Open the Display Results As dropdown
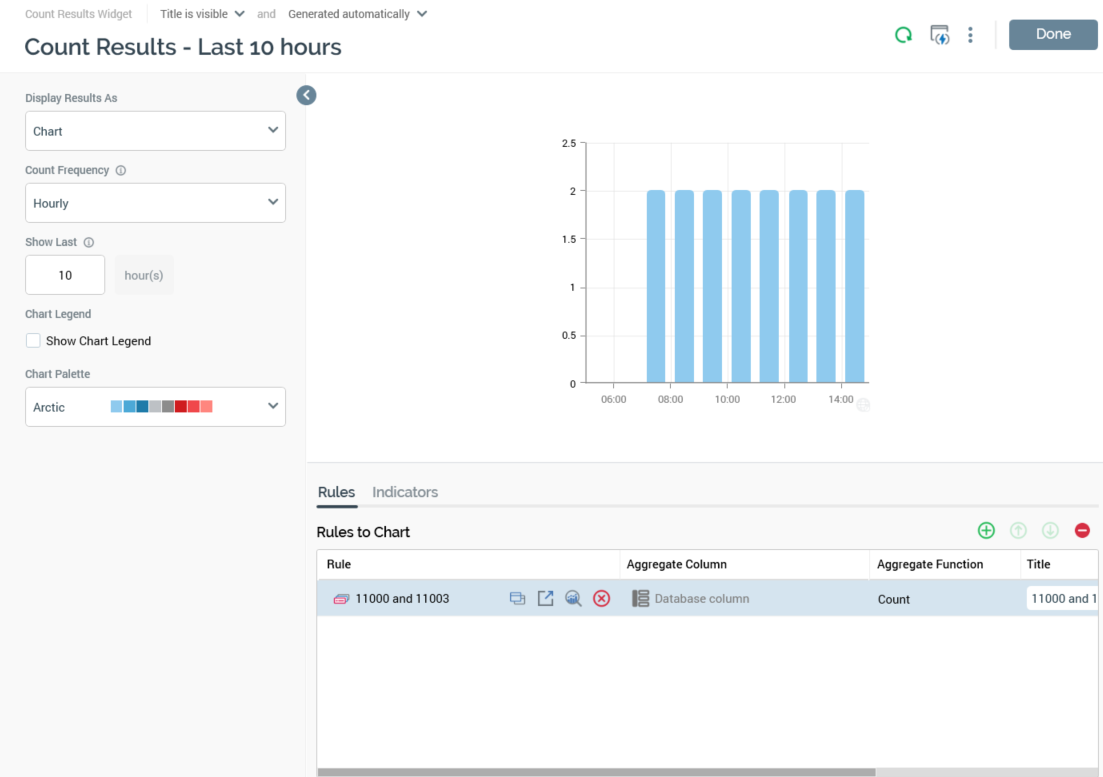The image size is (1103, 777). pos(155,131)
